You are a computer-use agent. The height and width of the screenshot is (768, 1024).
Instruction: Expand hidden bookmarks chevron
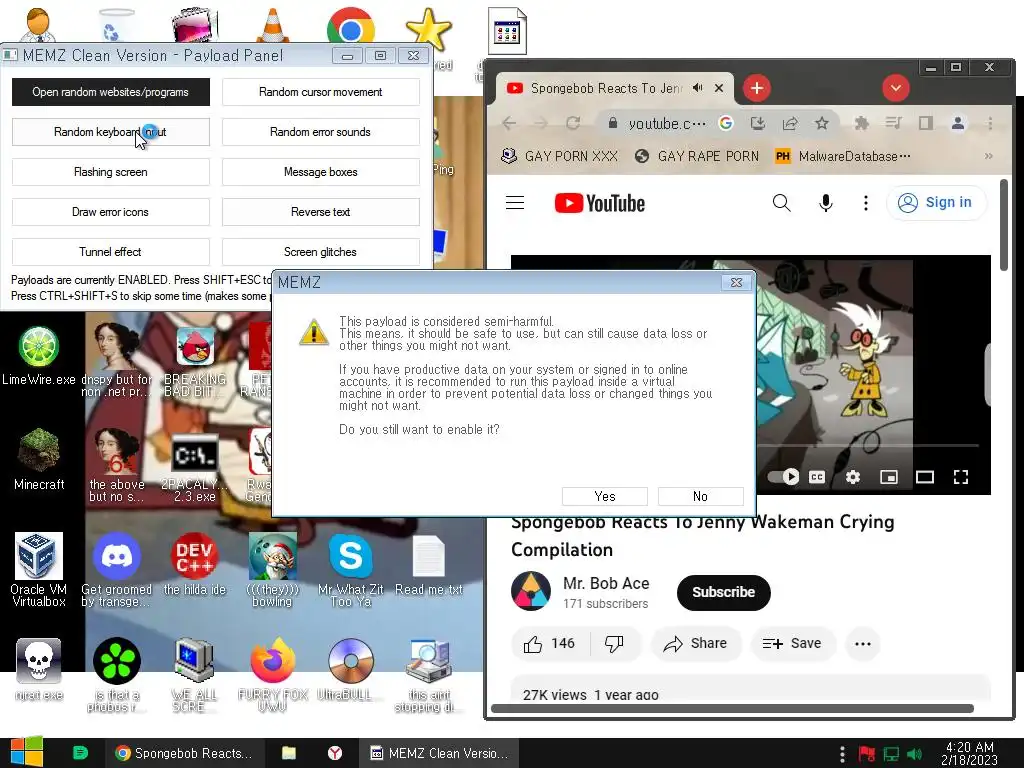[x=989, y=156]
